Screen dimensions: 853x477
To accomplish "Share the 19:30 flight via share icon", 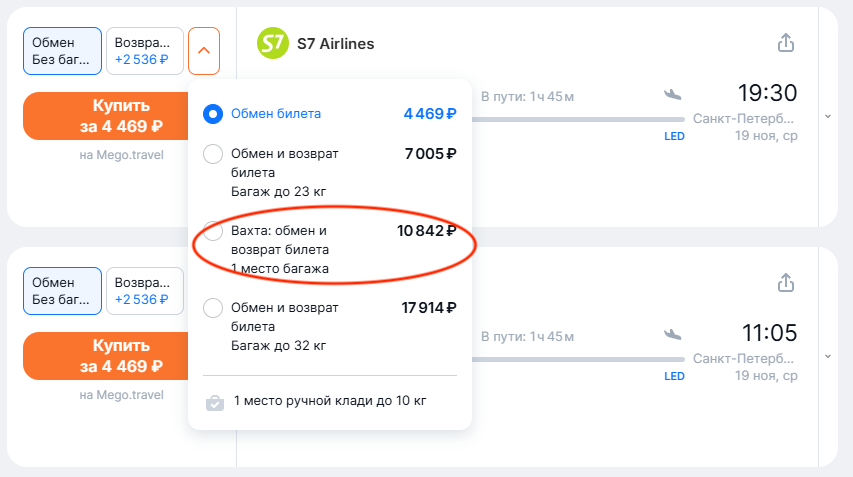I will click(x=785, y=43).
